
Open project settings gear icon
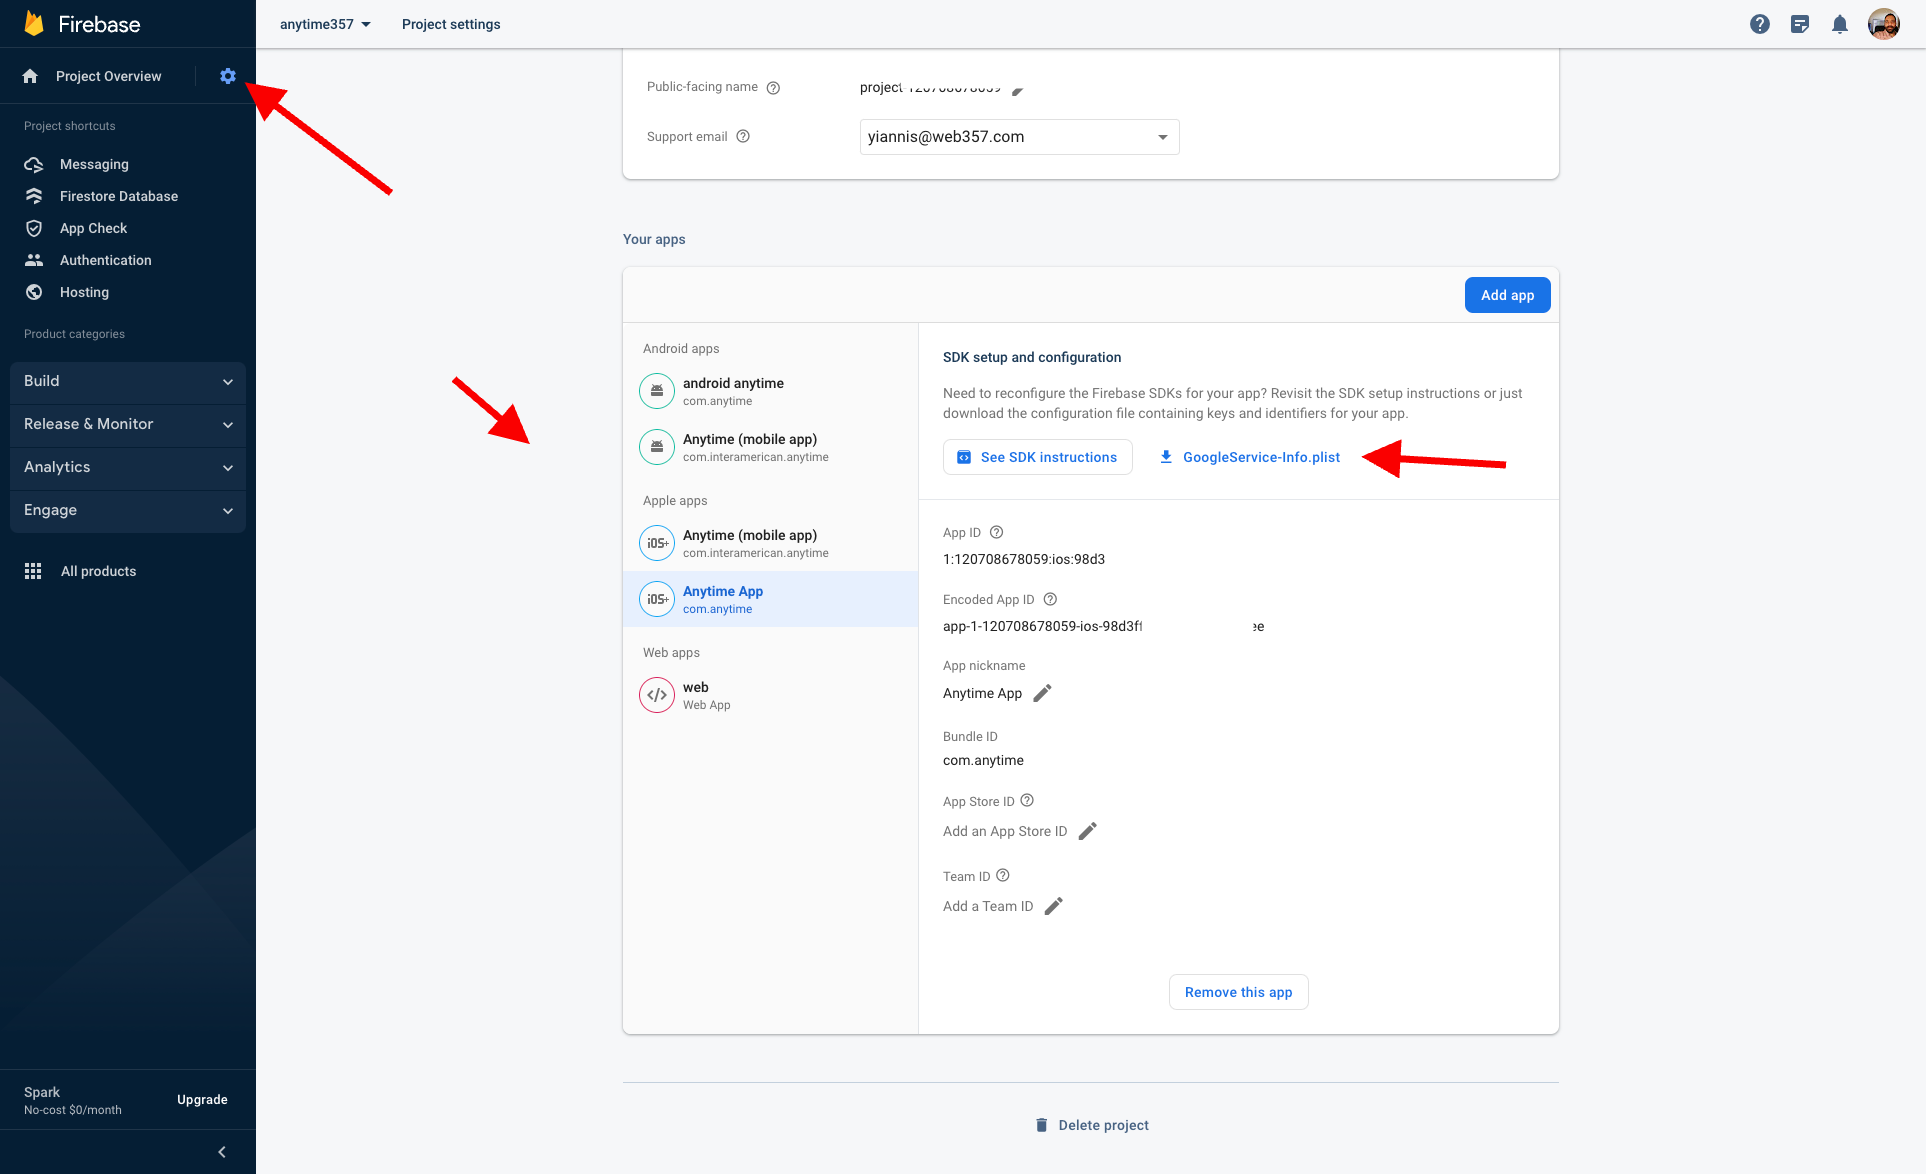pos(228,76)
